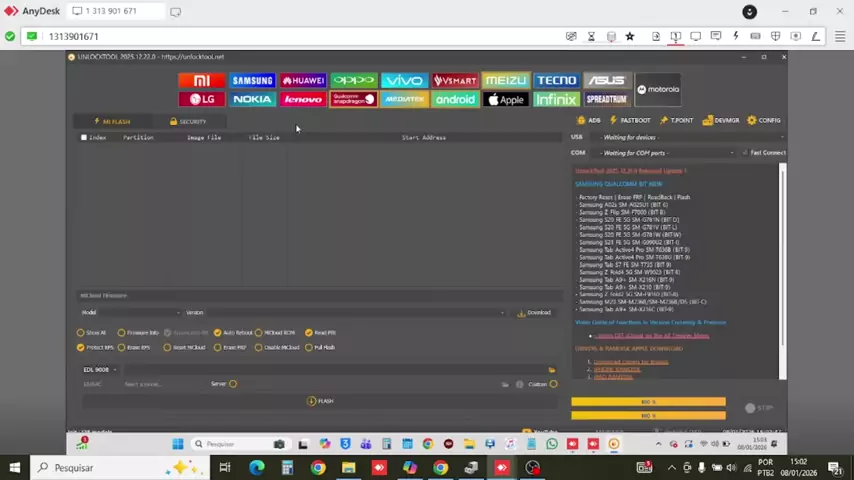Click the Motorola brand logo
The width and height of the screenshot is (854, 480).
coord(657,90)
